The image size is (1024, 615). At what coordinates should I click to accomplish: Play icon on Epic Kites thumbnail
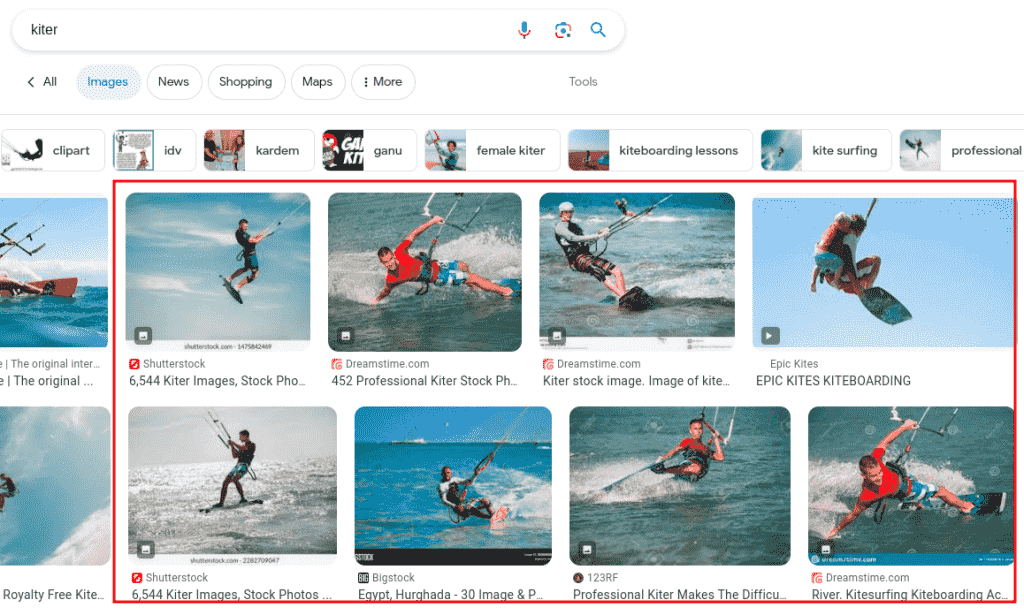770,336
